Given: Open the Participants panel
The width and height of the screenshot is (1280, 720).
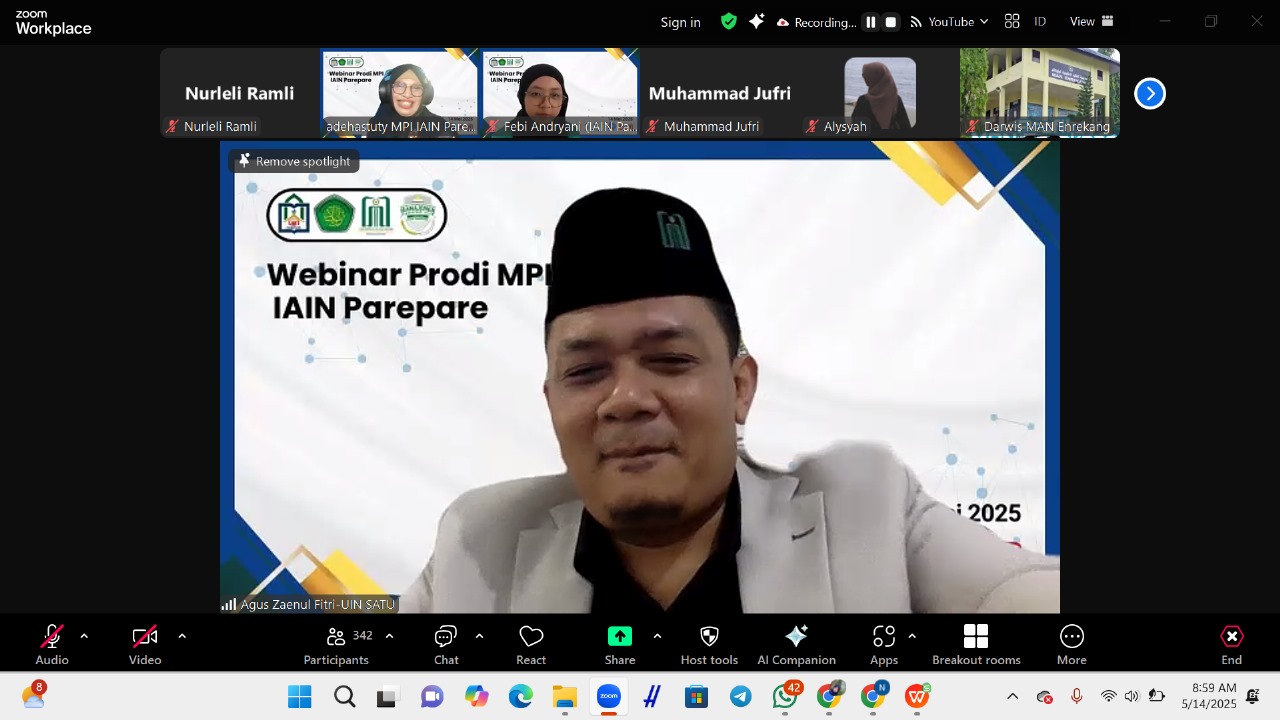Looking at the screenshot, I should click(337, 644).
